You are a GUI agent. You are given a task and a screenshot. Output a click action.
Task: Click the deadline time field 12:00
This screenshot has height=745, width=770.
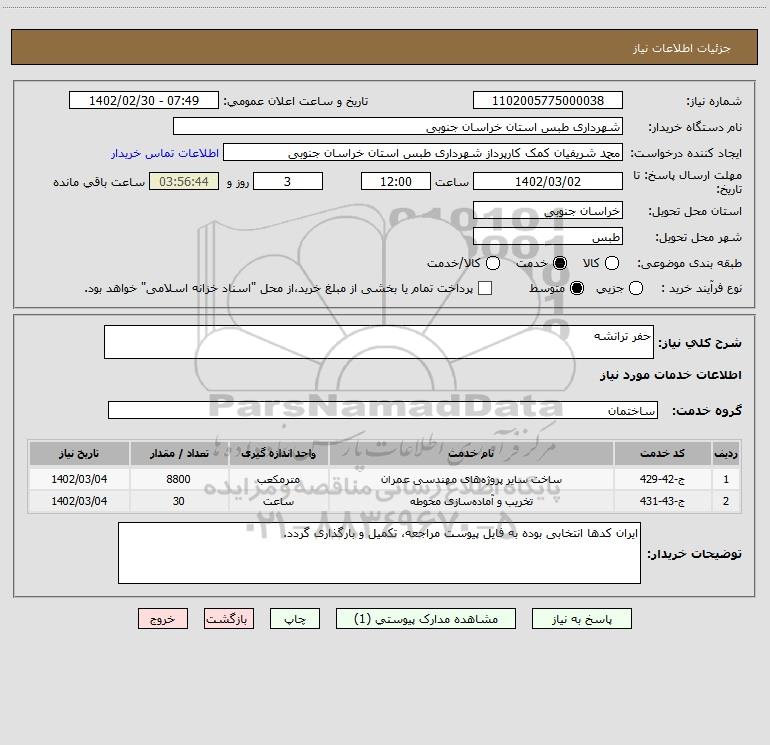396,181
